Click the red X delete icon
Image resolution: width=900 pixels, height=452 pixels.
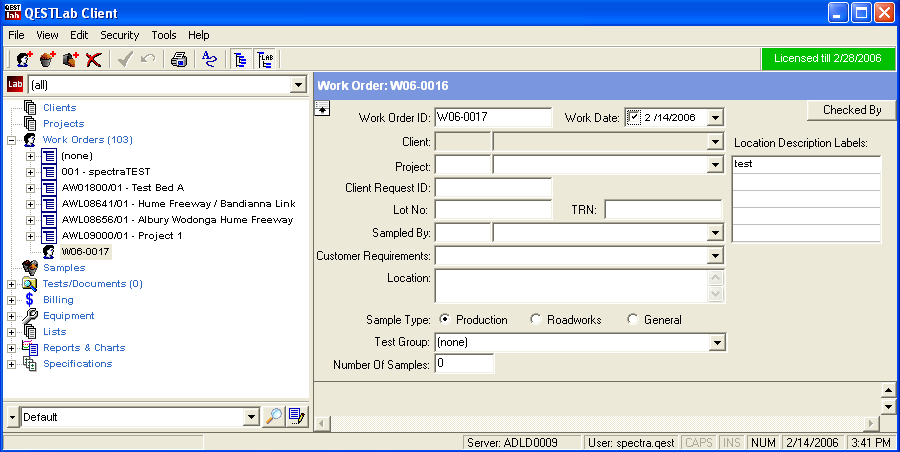click(93, 59)
